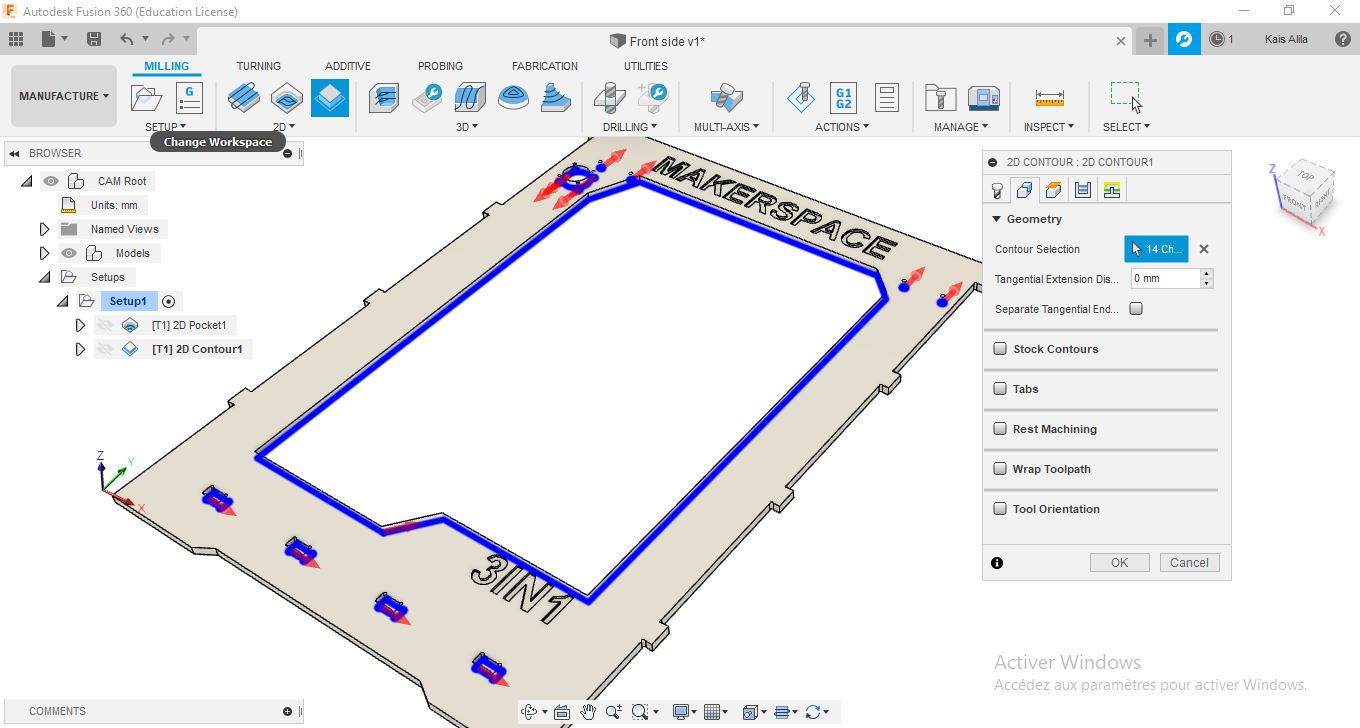Enable the Tabs checkbox
This screenshot has width=1360, height=728.
point(1000,389)
